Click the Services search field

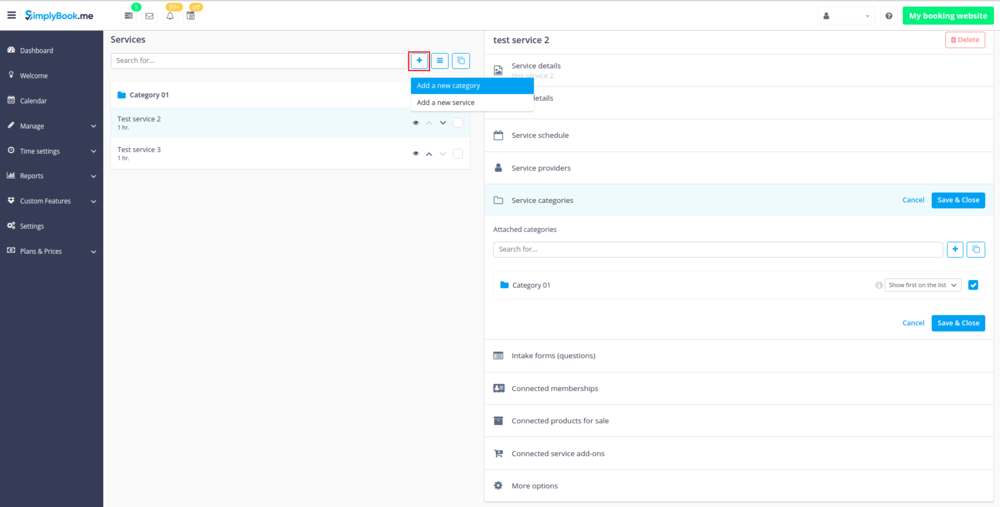(258, 61)
